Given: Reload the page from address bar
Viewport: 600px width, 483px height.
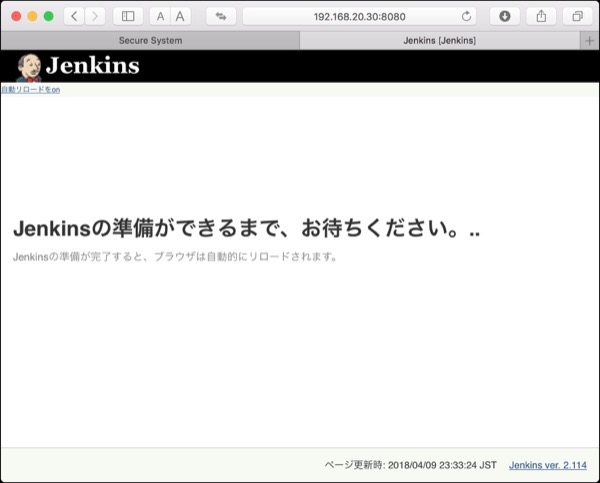Looking at the screenshot, I should click(466, 16).
